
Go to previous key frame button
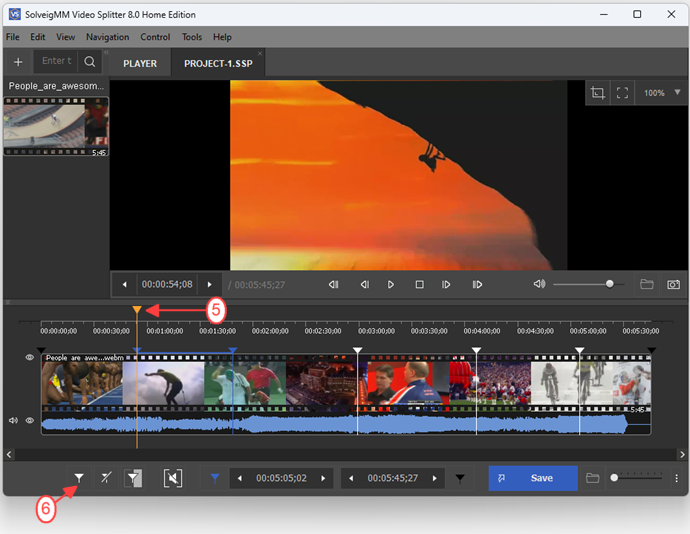click(x=334, y=285)
